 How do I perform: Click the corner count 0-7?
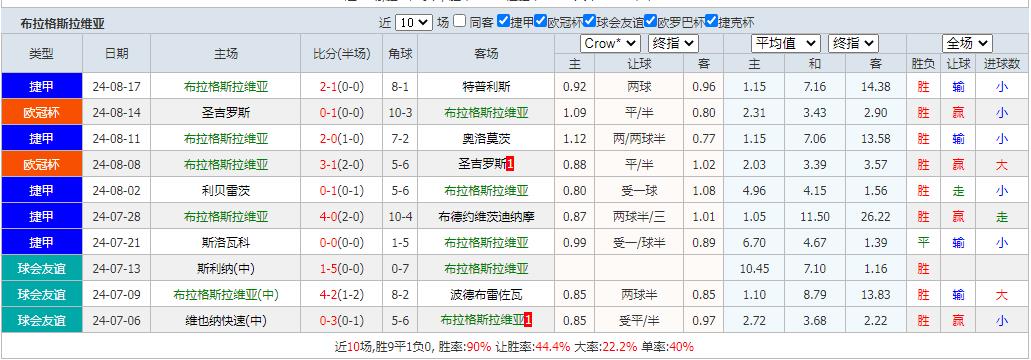(x=400, y=268)
